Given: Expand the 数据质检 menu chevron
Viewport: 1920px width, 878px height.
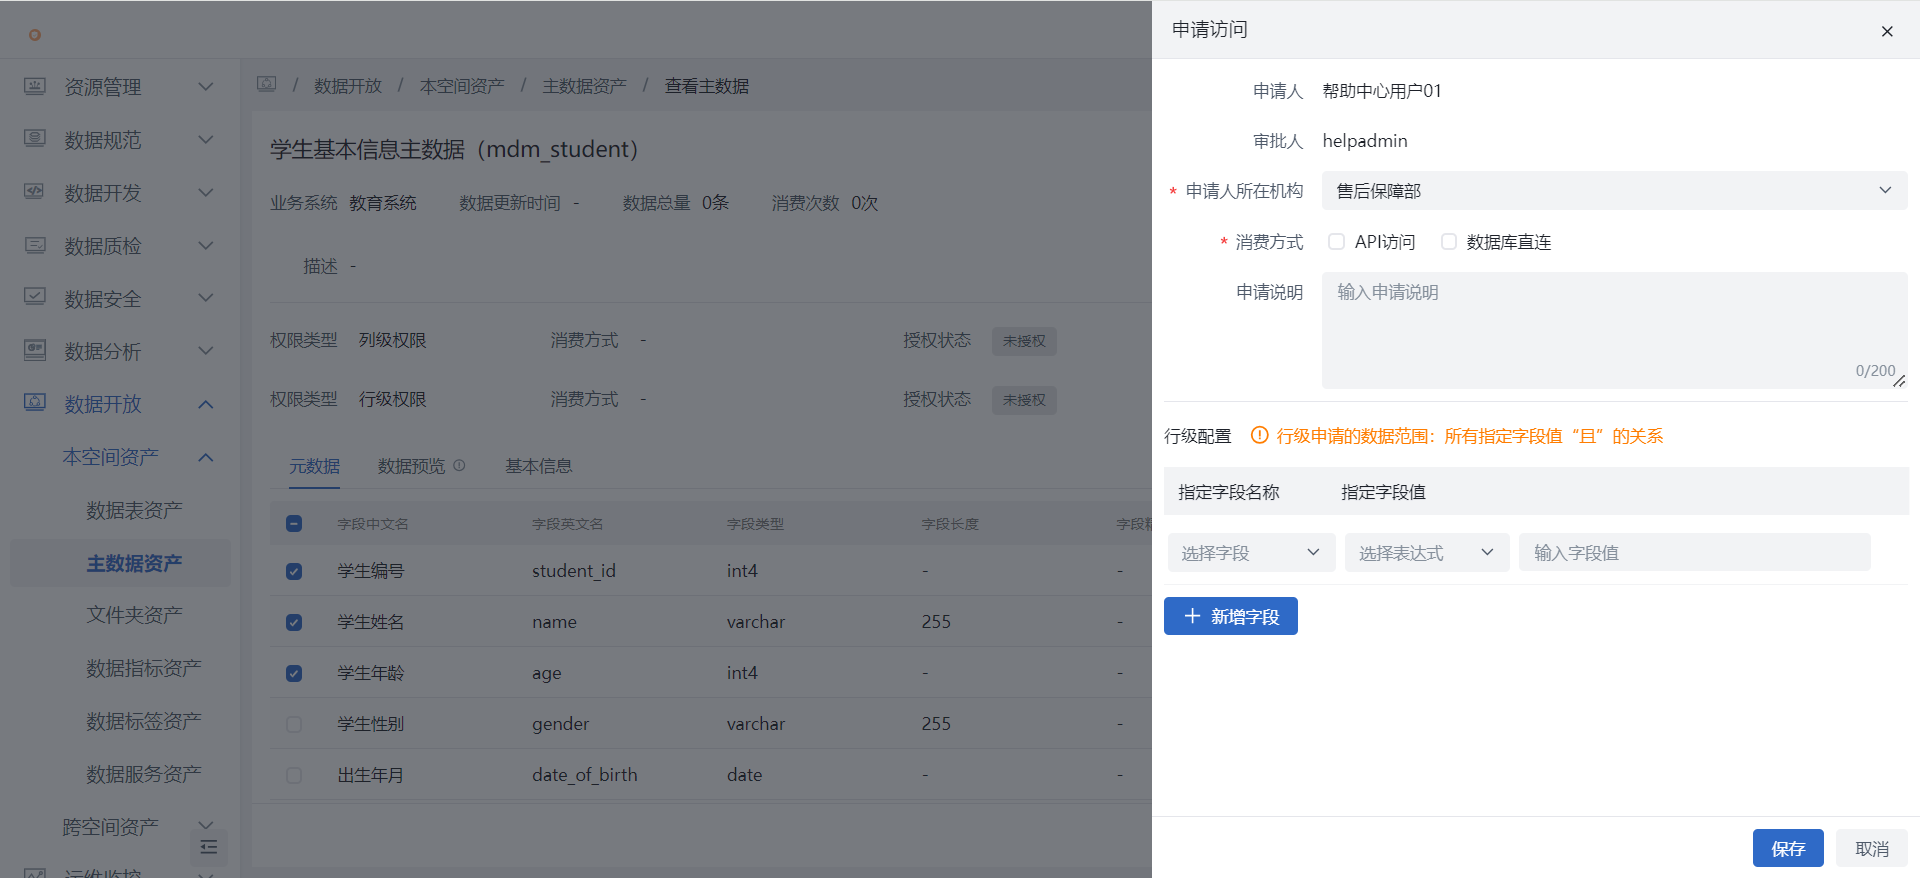Looking at the screenshot, I should click(206, 245).
